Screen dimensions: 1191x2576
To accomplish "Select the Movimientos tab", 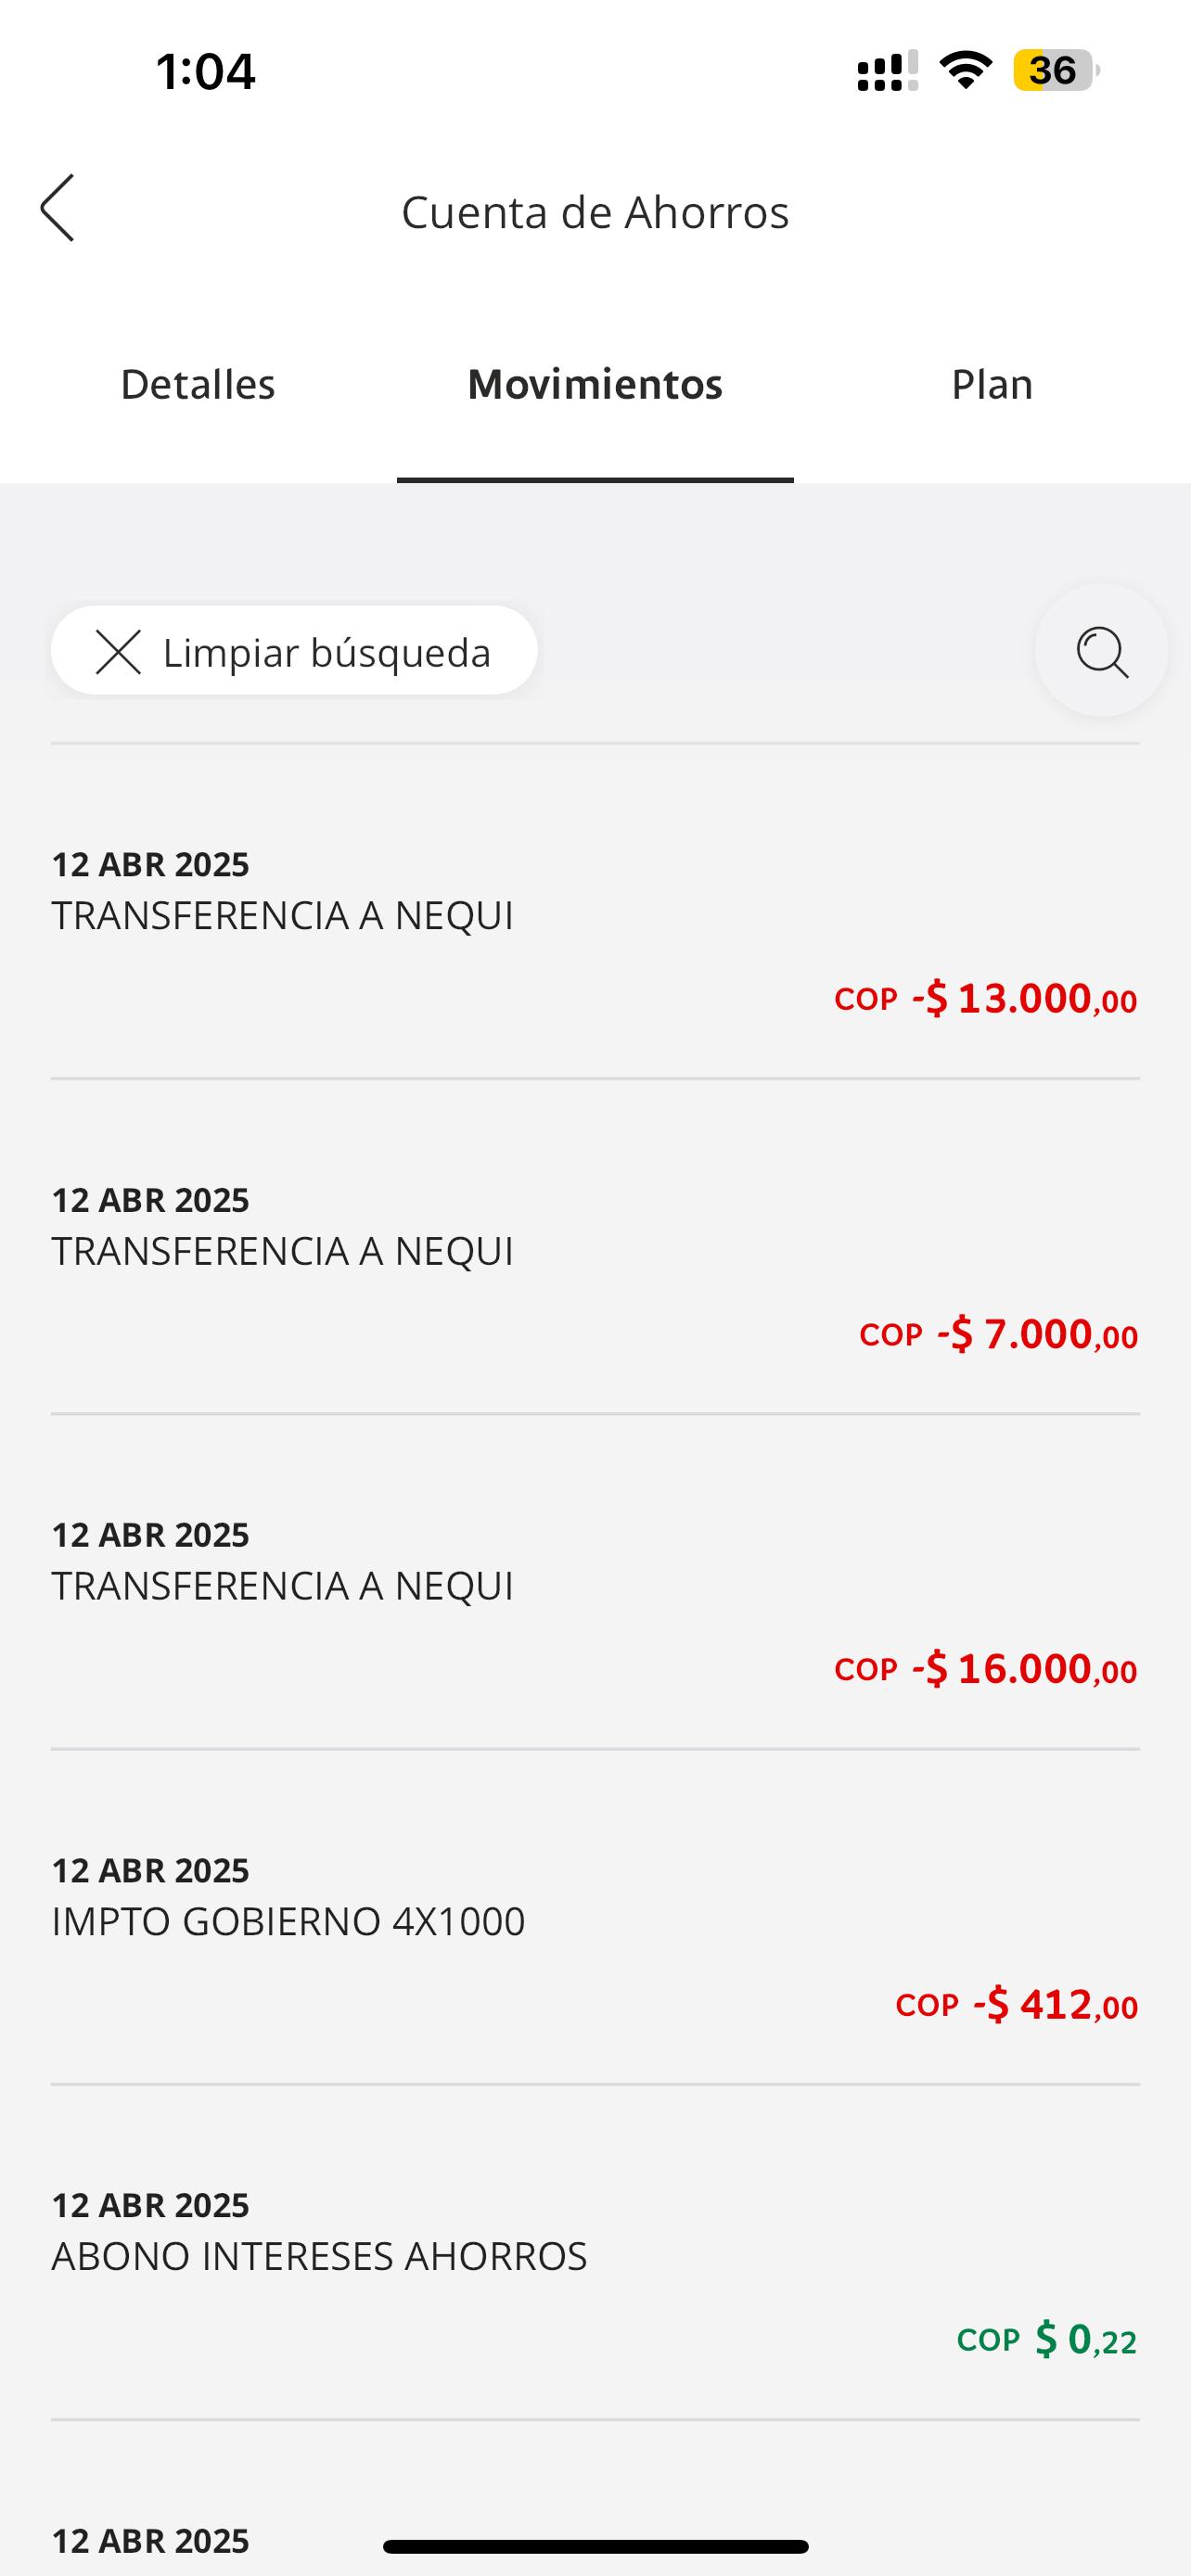I will (595, 385).
